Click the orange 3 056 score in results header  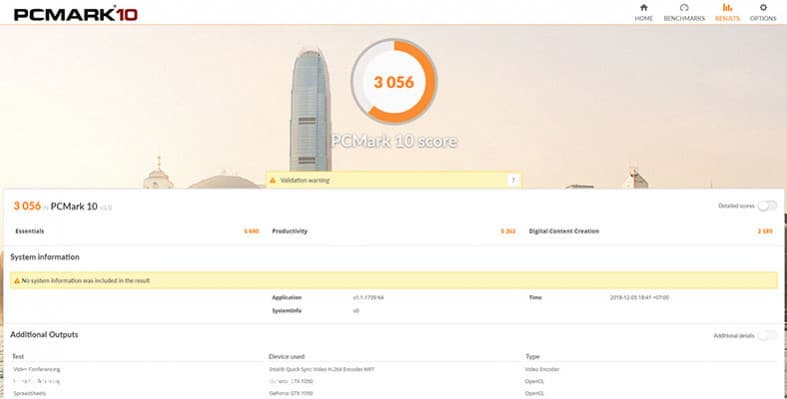27,206
